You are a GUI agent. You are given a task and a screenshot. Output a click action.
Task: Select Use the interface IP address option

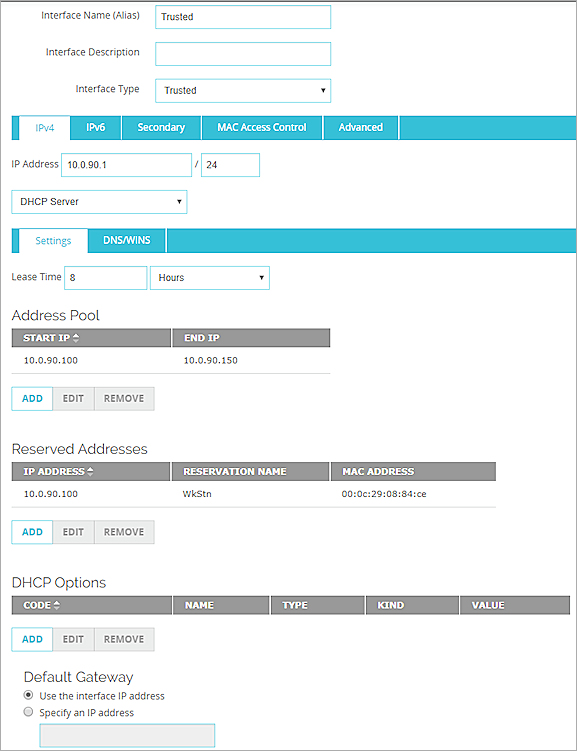[x=28, y=695]
